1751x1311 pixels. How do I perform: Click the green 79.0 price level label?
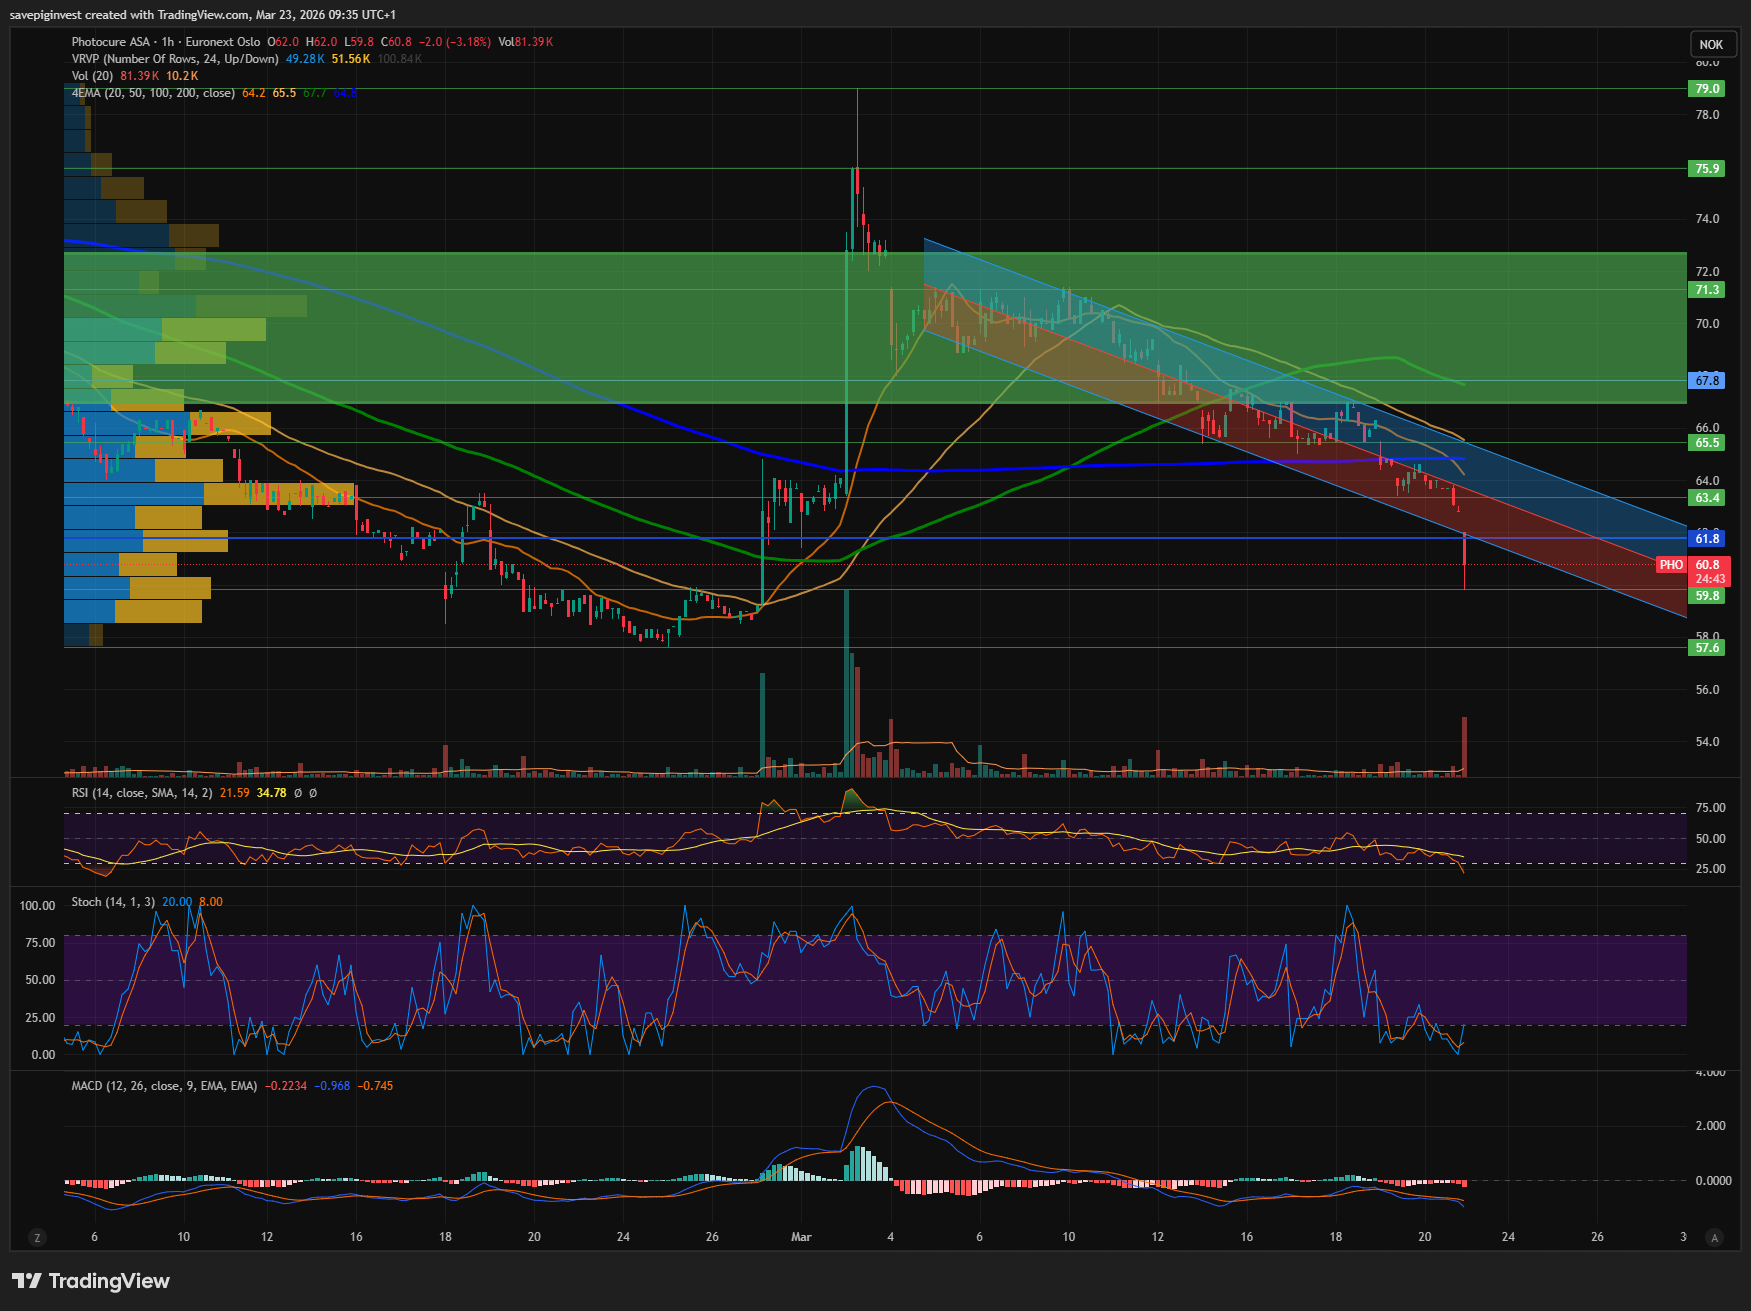[1707, 89]
